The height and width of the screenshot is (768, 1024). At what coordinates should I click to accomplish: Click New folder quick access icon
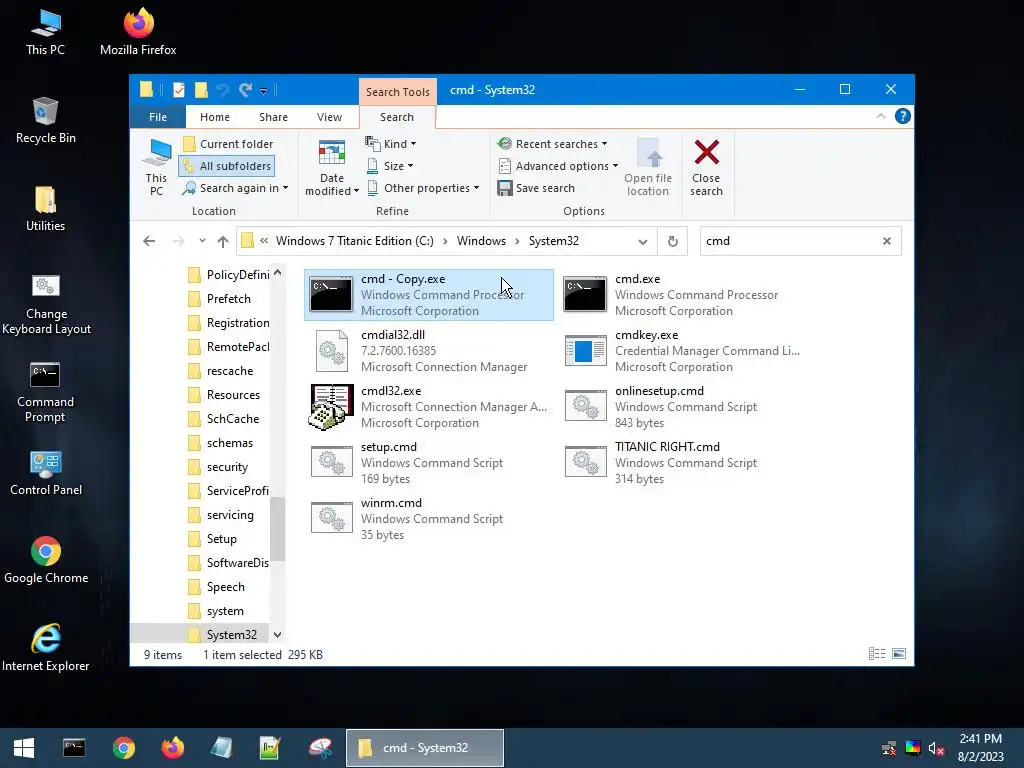coord(201,90)
